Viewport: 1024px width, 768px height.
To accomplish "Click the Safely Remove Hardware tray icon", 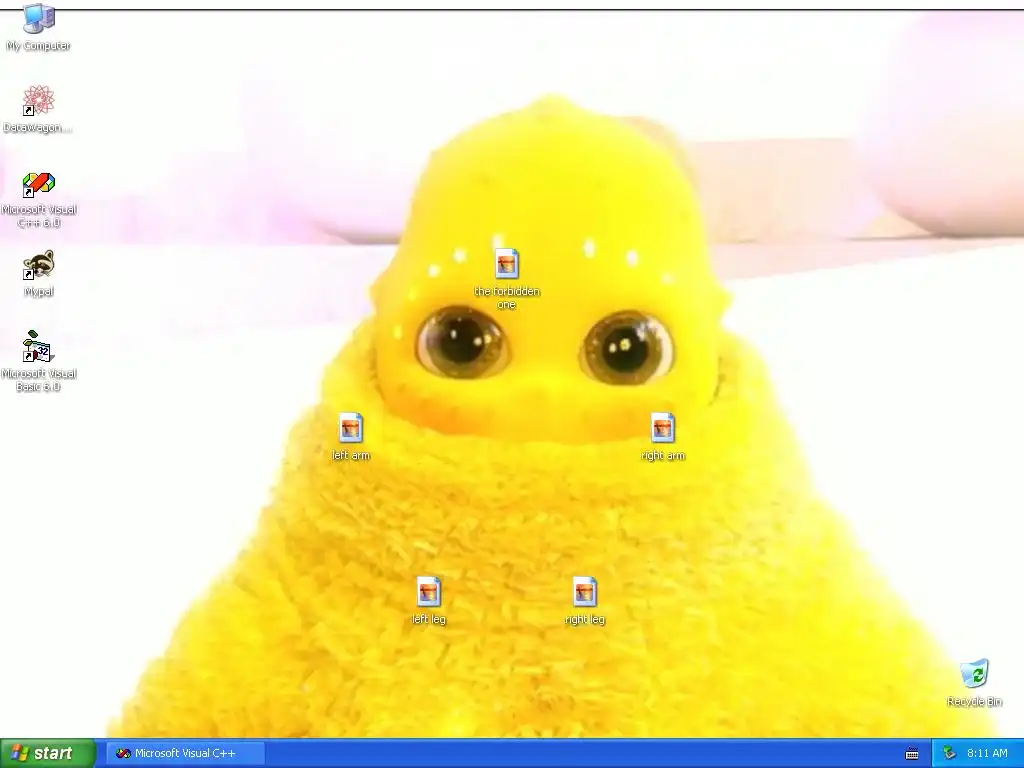I will [x=949, y=754].
